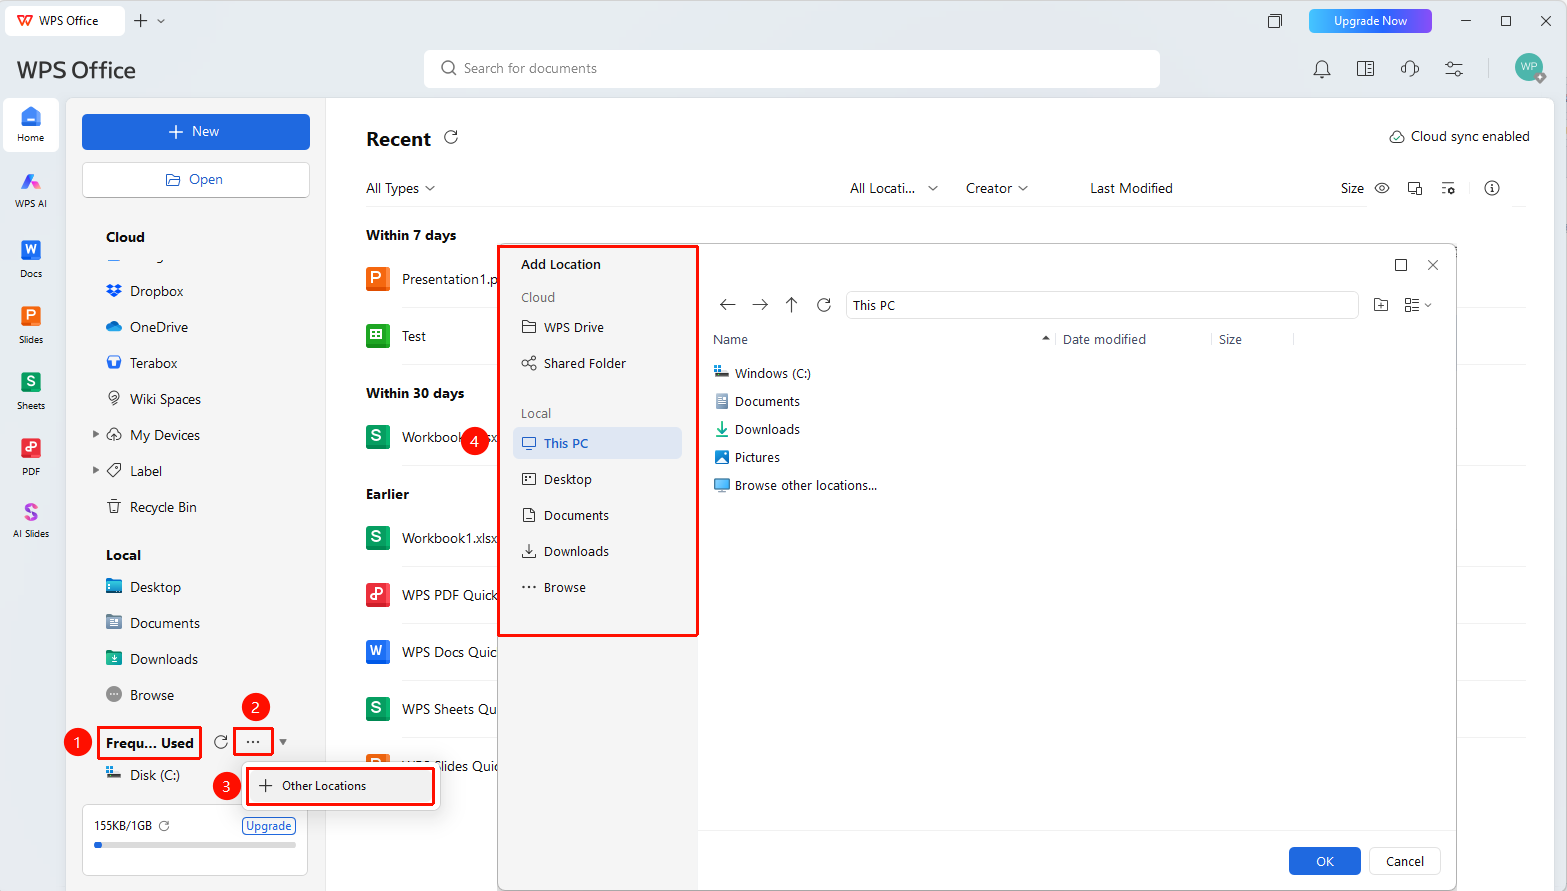Open the WPS AI sidebar icon
The width and height of the screenshot is (1567, 891).
[x=31, y=189]
